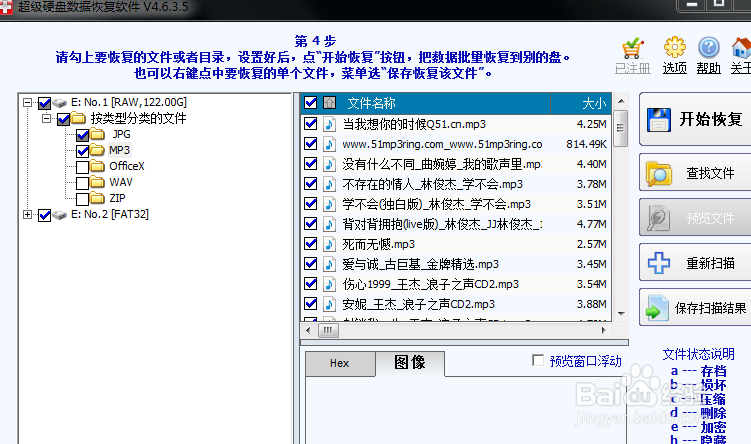The image size is (751, 444).
Task: Click the ZIP folder icon
Action: tap(97, 198)
